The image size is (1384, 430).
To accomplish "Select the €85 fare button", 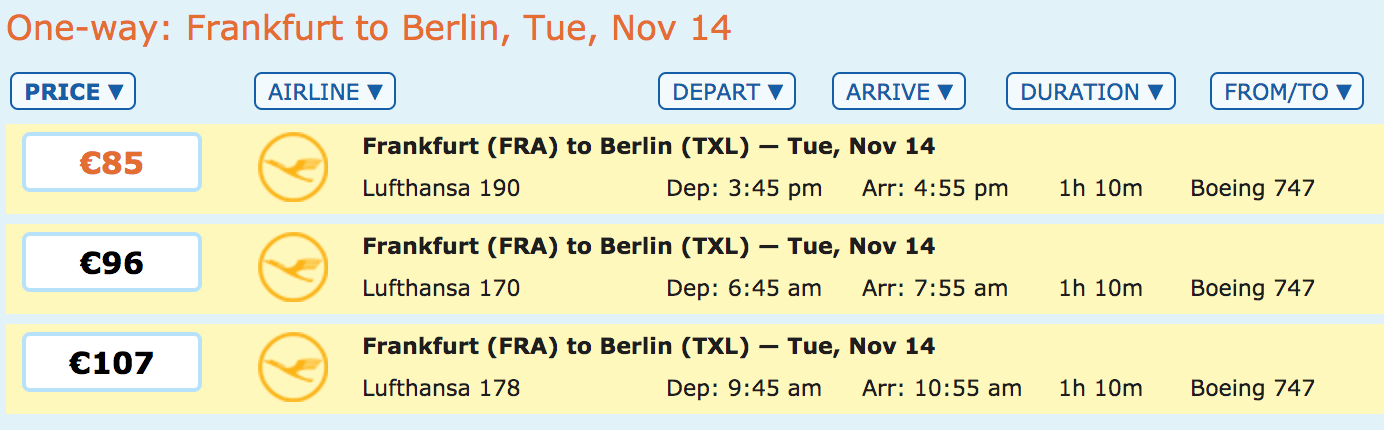I will tap(112, 162).
